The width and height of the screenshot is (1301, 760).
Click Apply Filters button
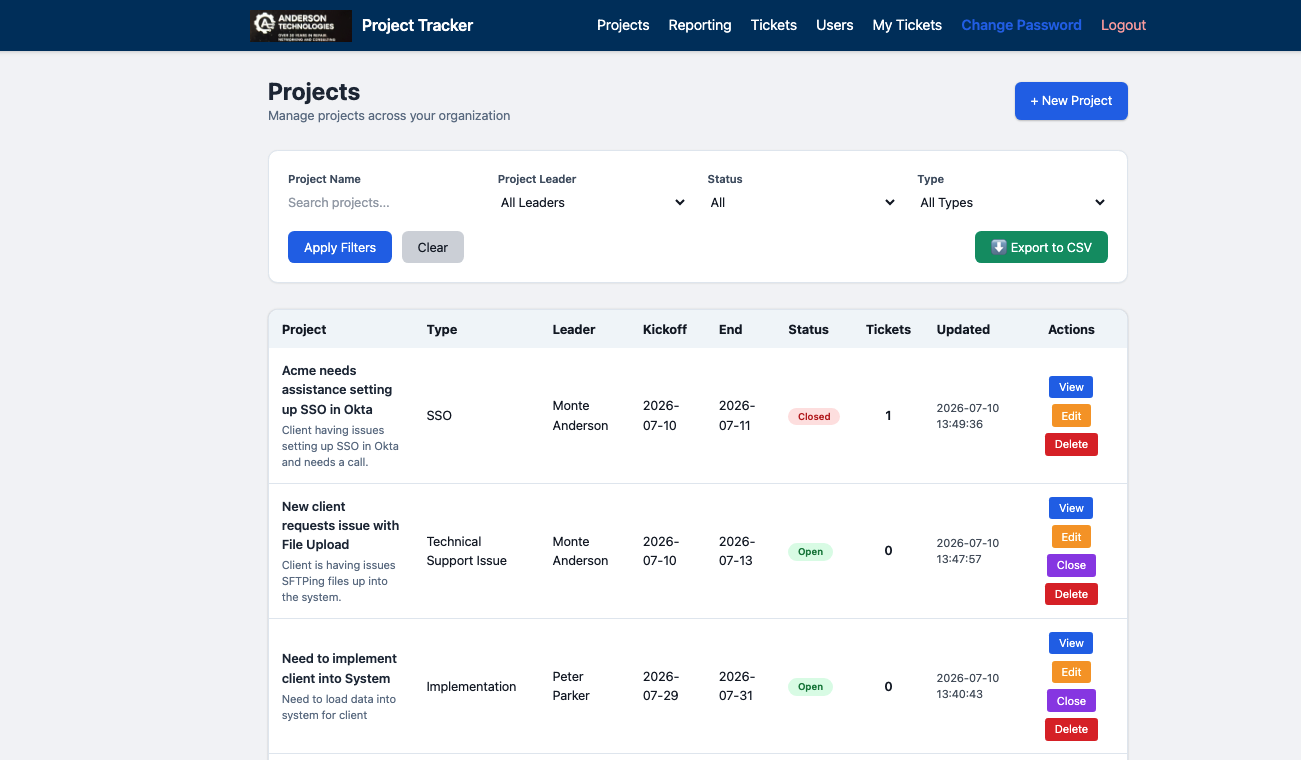pyautogui.click(x=340, y=247)
